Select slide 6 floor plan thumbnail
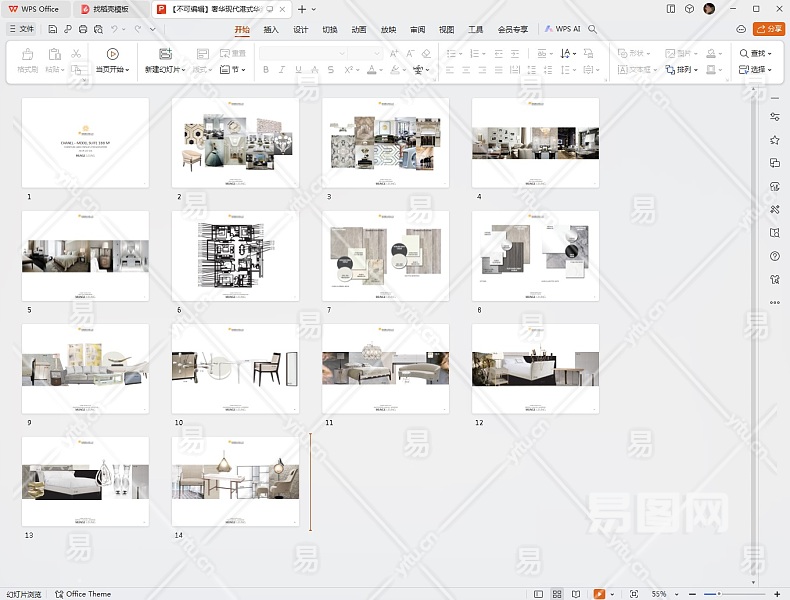Image resolution: width=790 pixels, height=600 pixels. click(235, 255)
